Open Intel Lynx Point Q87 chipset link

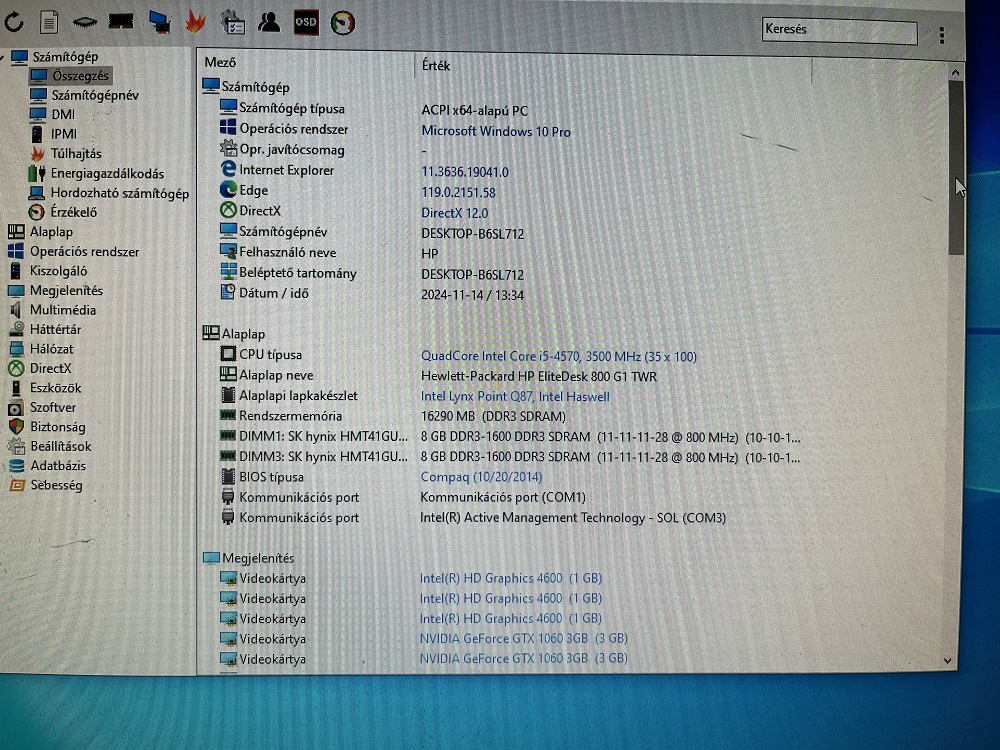pyautogui.click(x=515, y=397)
